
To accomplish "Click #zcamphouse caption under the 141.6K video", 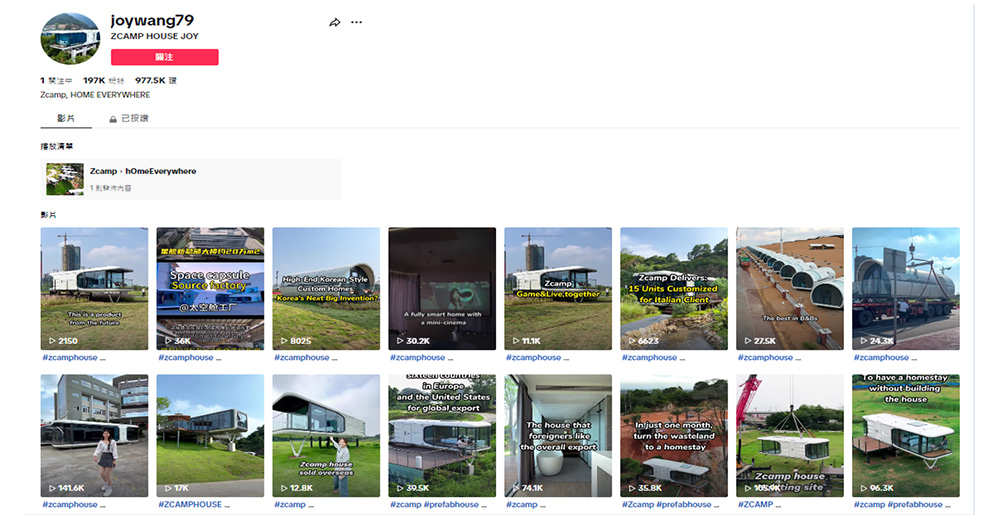I will click(x=74, y=504).
